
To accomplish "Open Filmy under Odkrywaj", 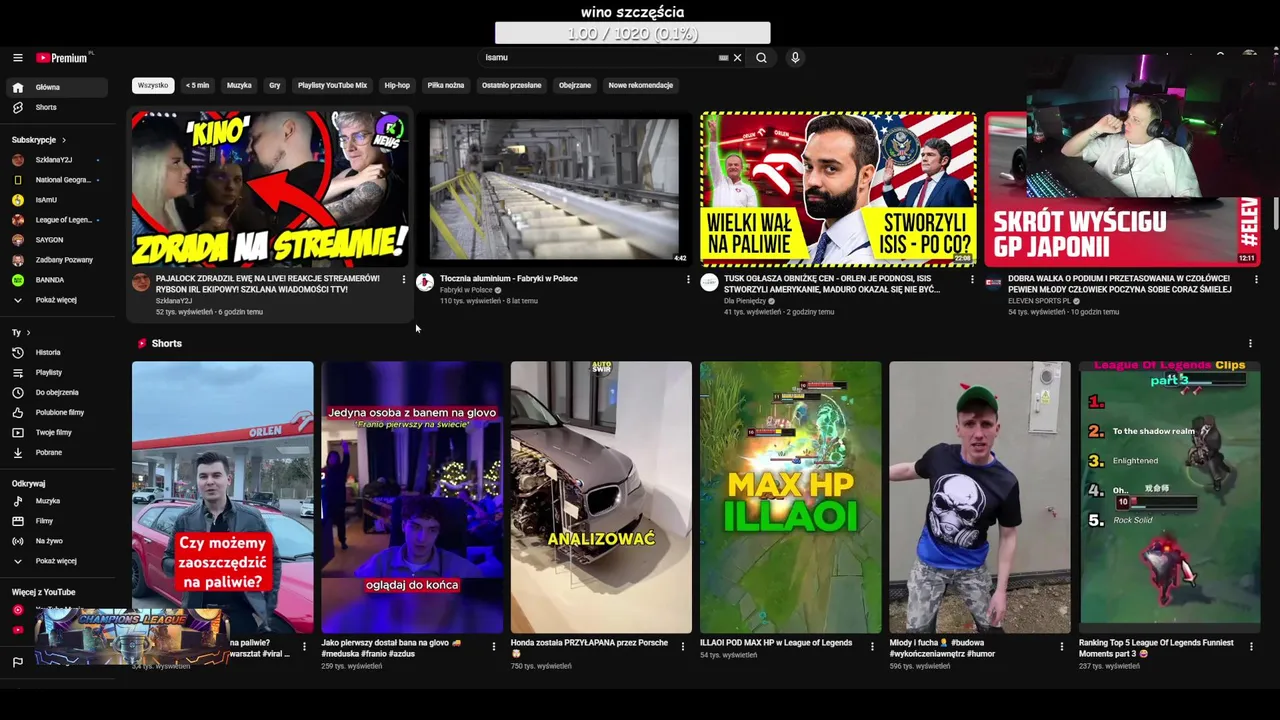I will 58,521.
